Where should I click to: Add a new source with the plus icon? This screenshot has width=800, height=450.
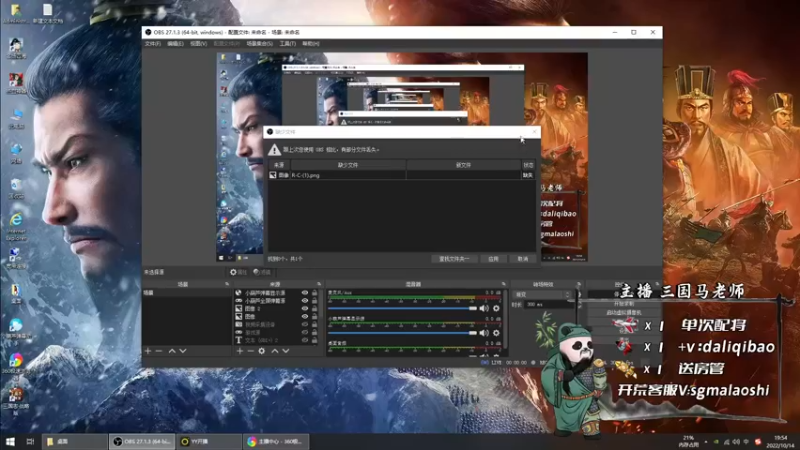coord(239,351)
